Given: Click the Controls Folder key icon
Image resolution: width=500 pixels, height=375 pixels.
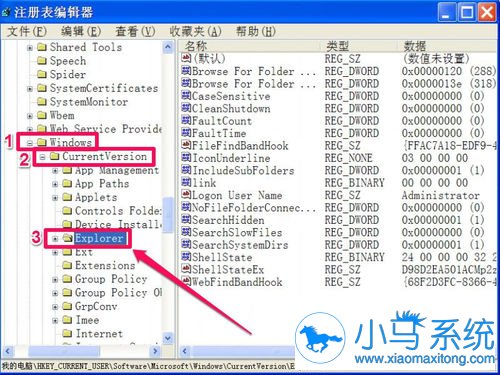Looking at the screenshot, I should pyautogui.click(x=67, y=211).
